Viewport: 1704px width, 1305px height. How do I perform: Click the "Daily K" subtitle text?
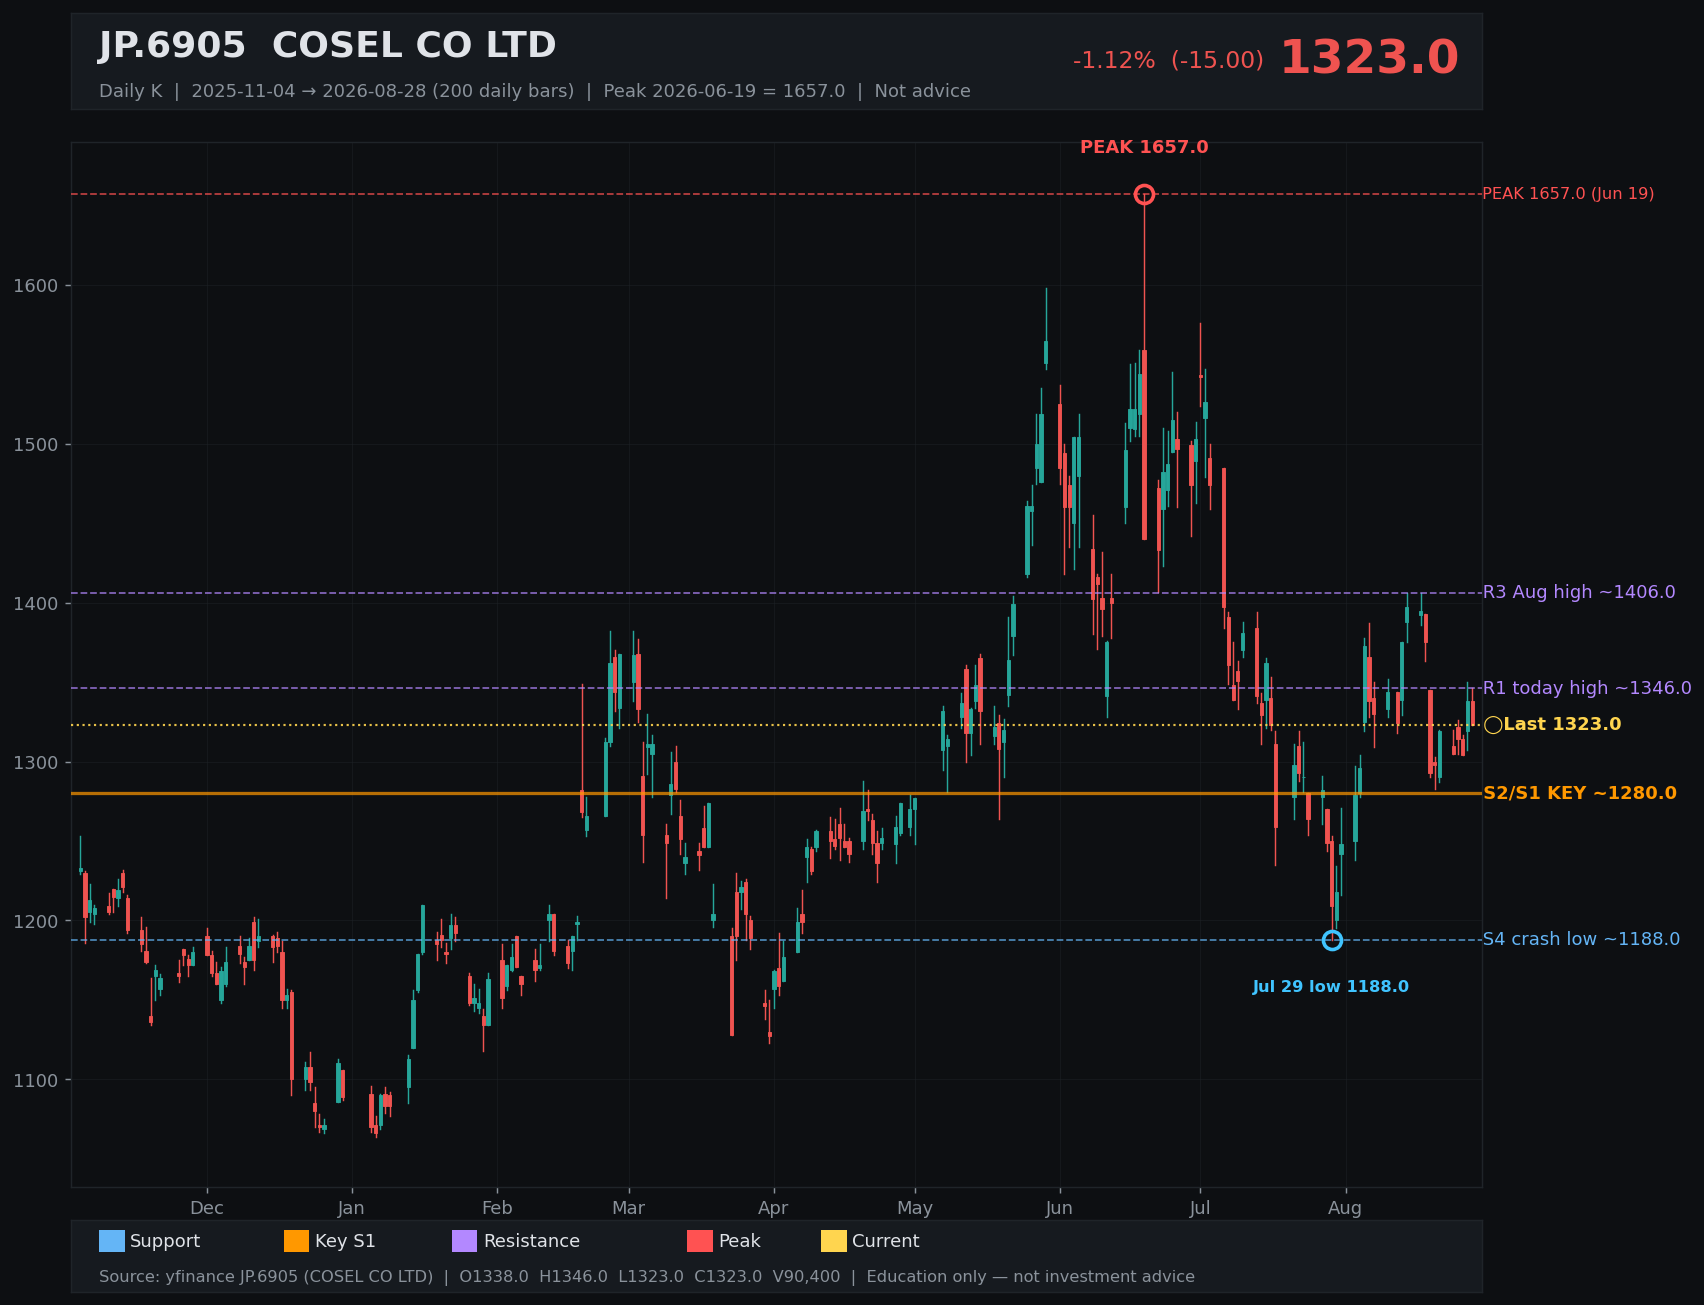coord(130,91)
